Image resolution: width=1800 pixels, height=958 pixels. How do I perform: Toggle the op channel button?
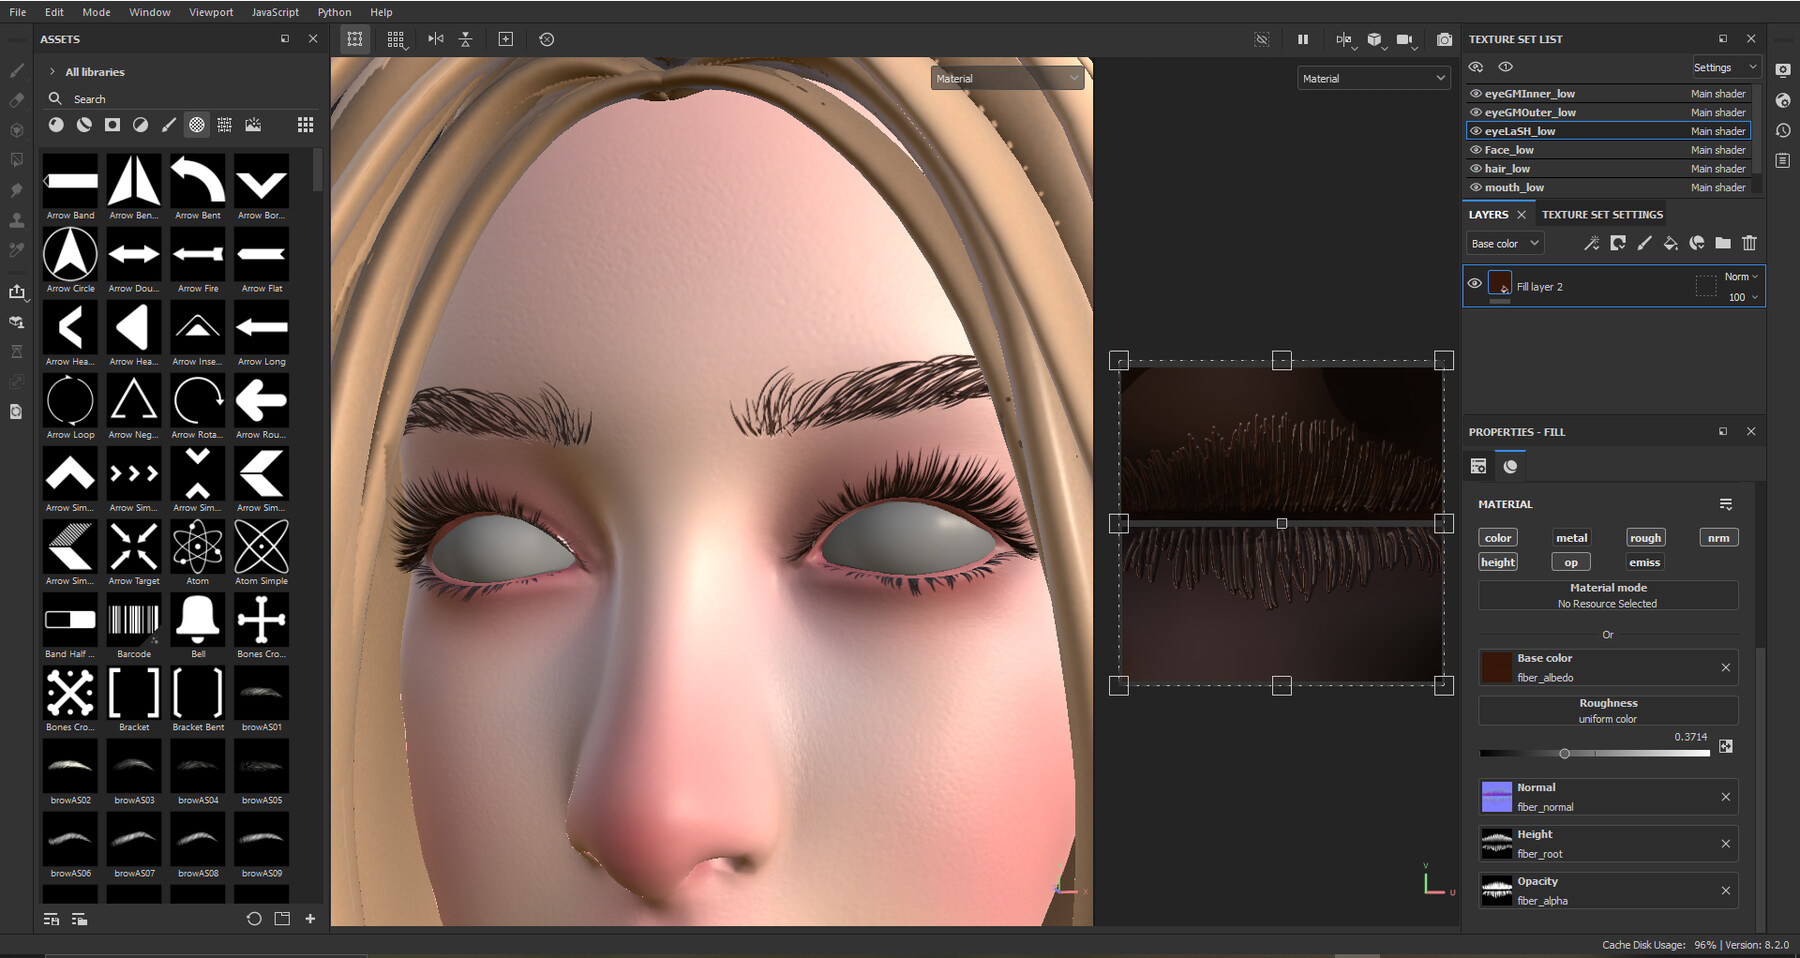pos(1571,562)
